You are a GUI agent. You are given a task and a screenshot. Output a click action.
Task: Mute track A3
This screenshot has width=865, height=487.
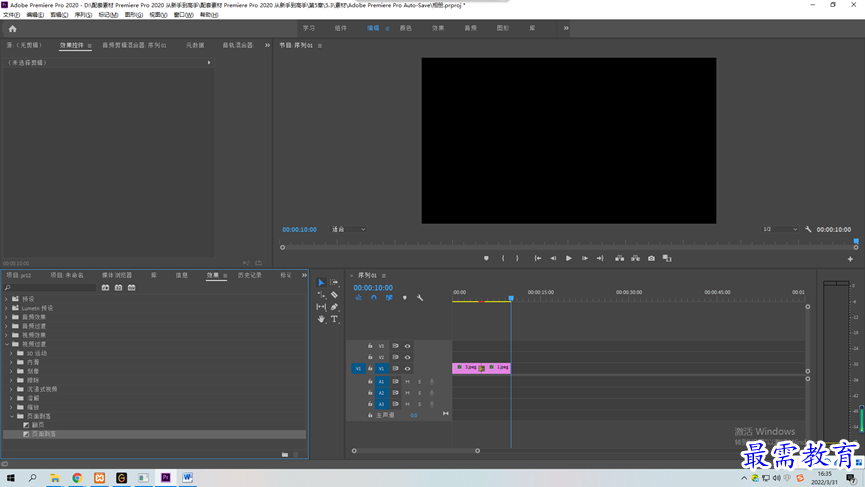pyautogui.click(x=408, y=404)
